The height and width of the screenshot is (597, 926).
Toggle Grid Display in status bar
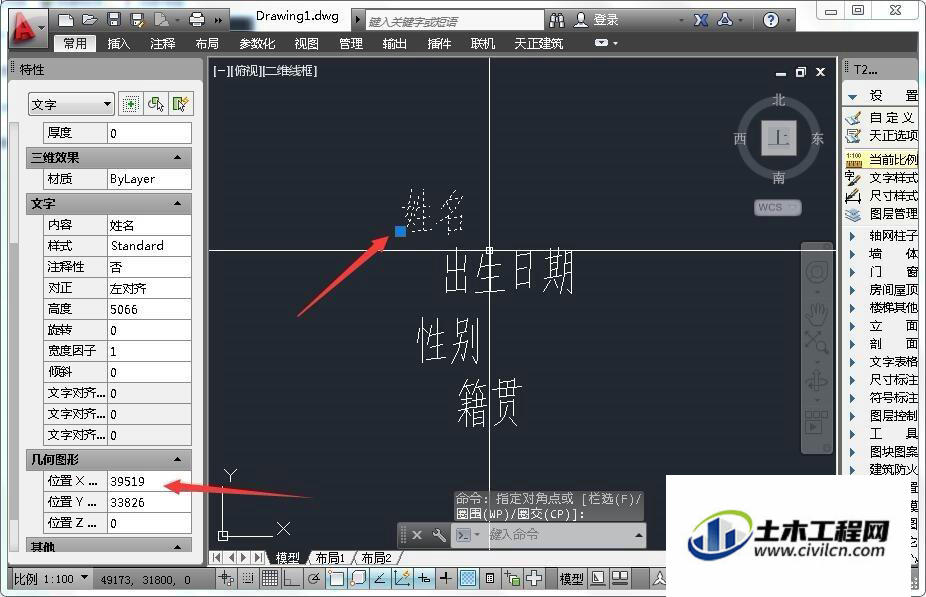click(269, 579)
